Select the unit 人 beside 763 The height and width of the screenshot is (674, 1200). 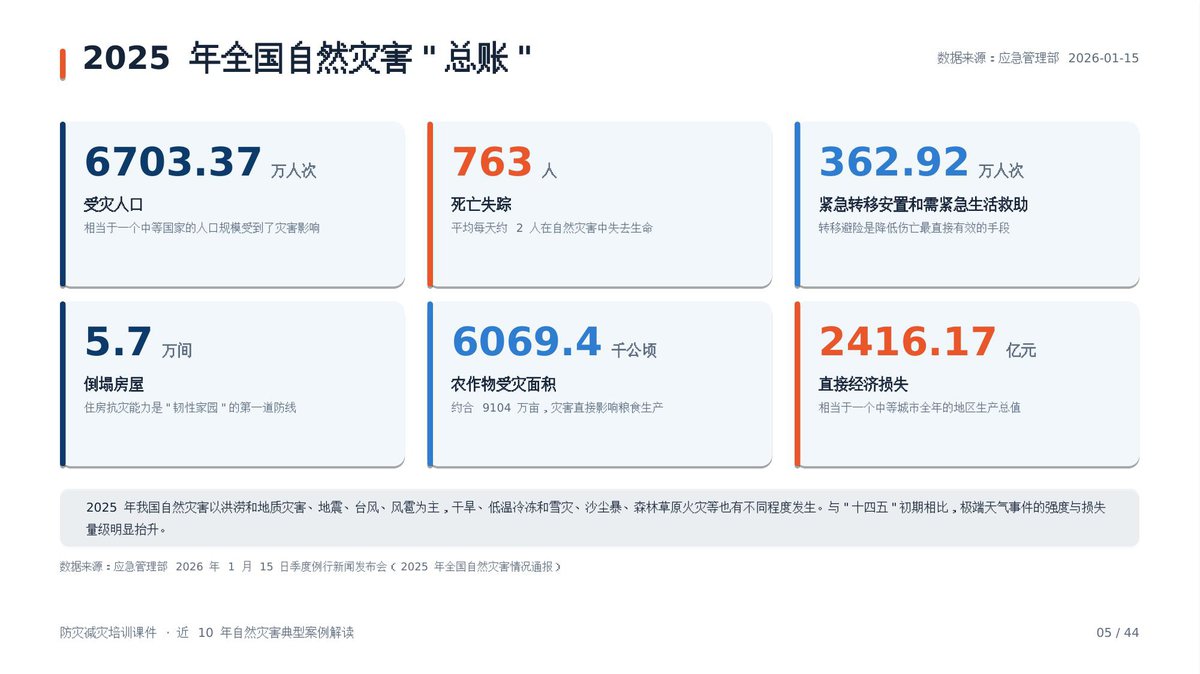(x=549, y=171)
